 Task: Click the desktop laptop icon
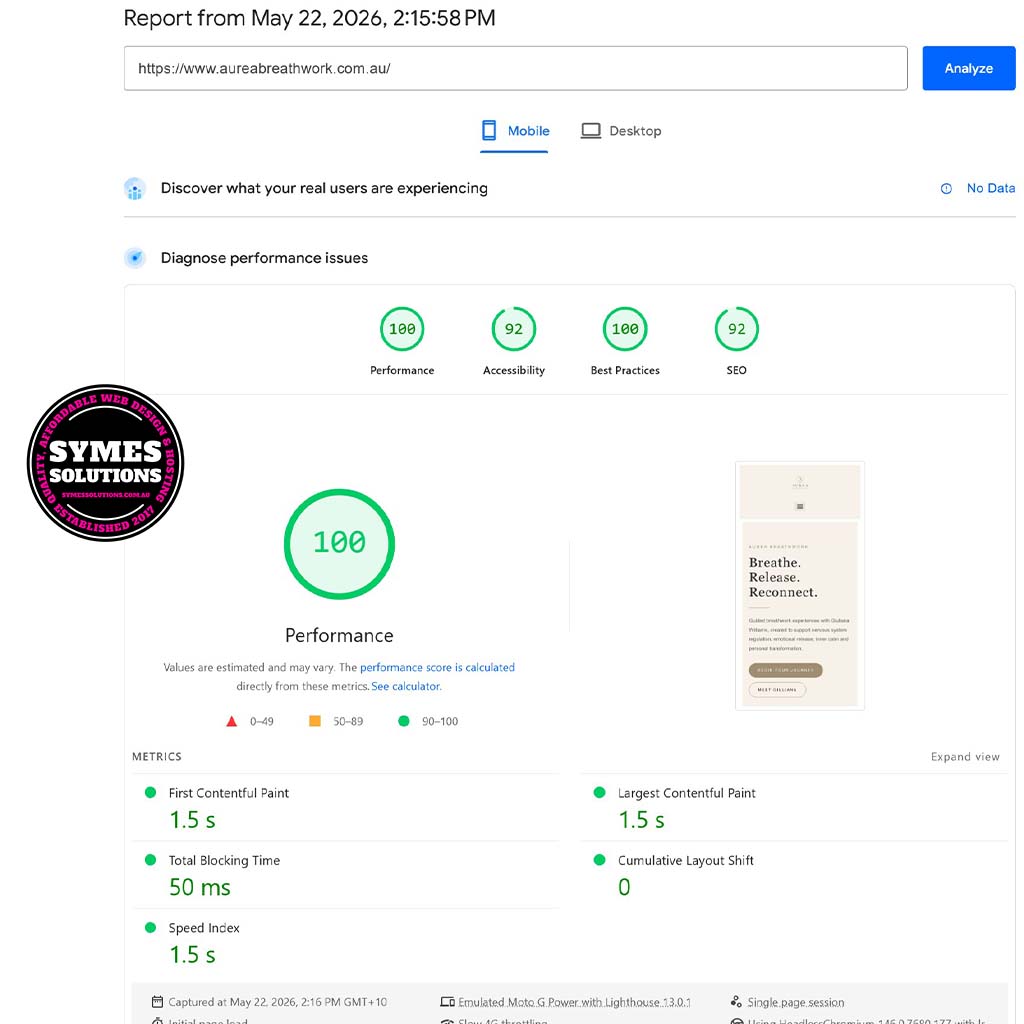tap(591, 131)
